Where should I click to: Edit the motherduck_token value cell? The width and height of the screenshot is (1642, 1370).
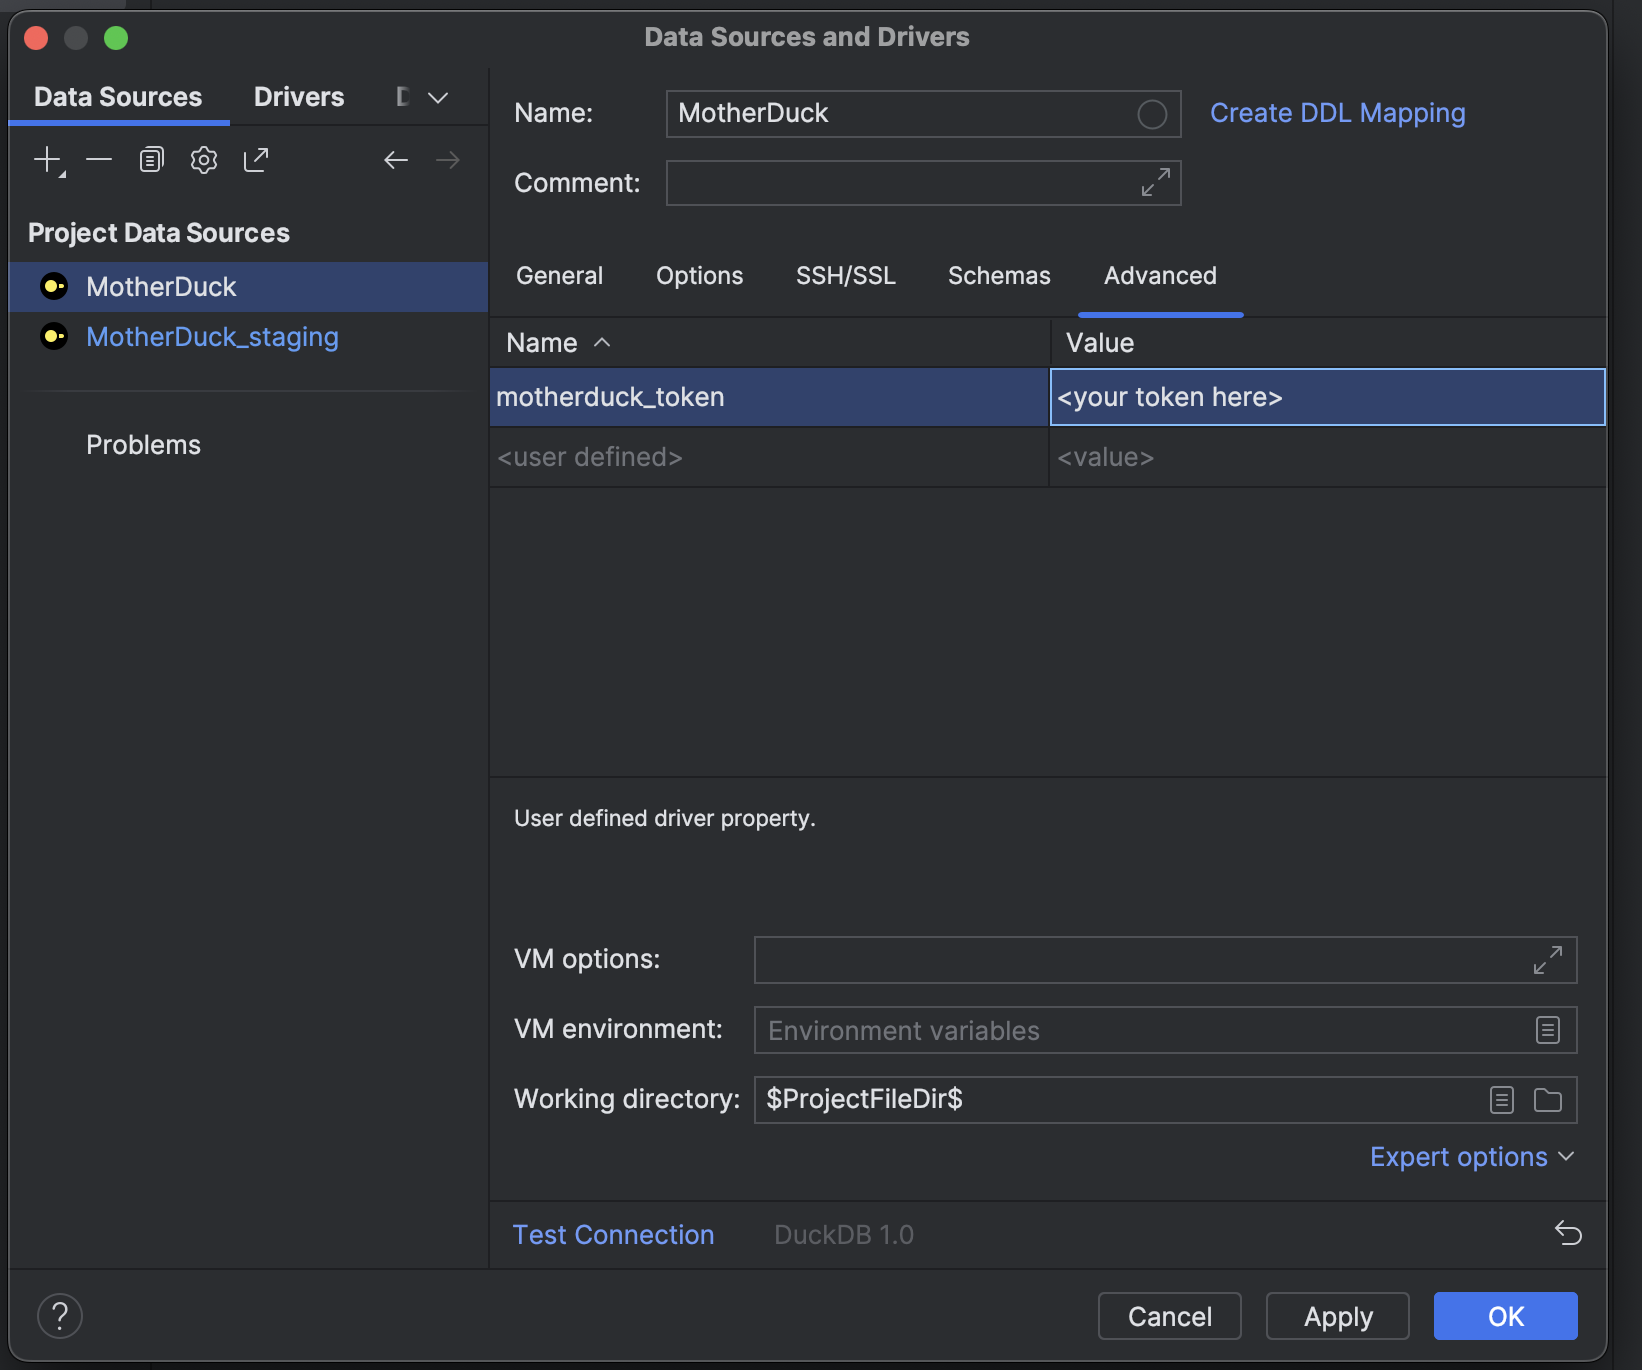tap(1328, 397)
